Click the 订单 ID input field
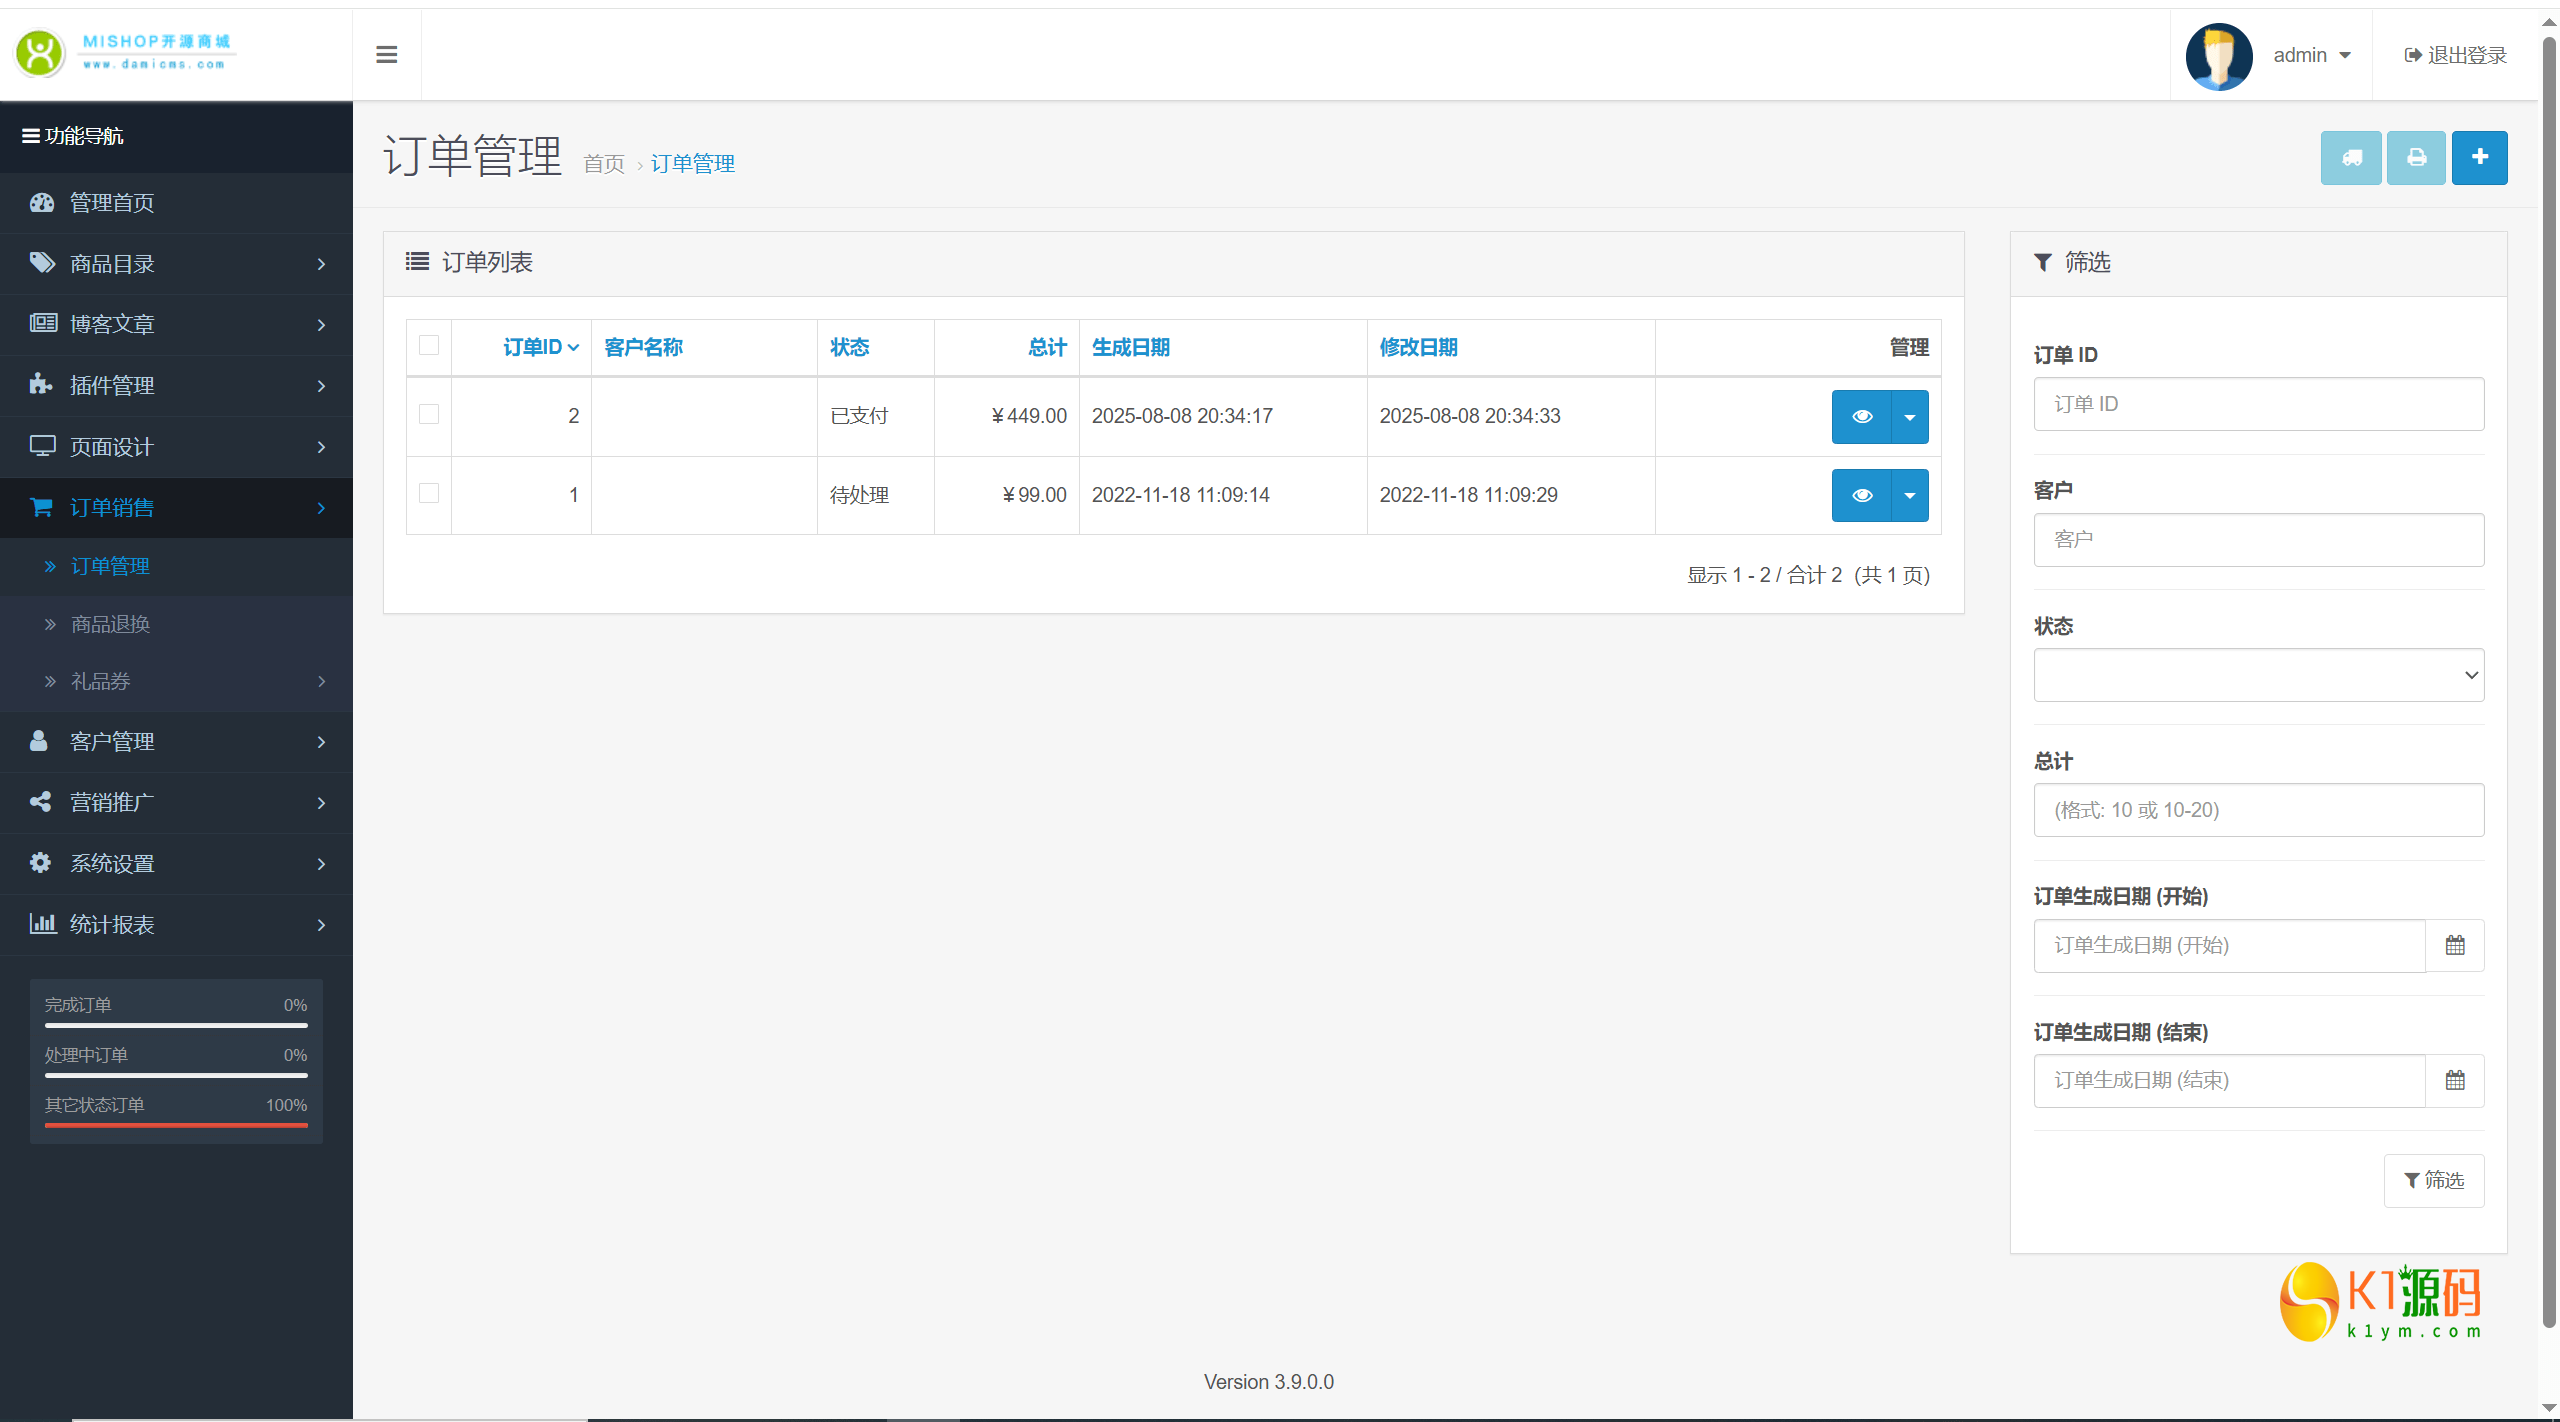This screenshot has width=2560, height=1422. [2258, 403]
